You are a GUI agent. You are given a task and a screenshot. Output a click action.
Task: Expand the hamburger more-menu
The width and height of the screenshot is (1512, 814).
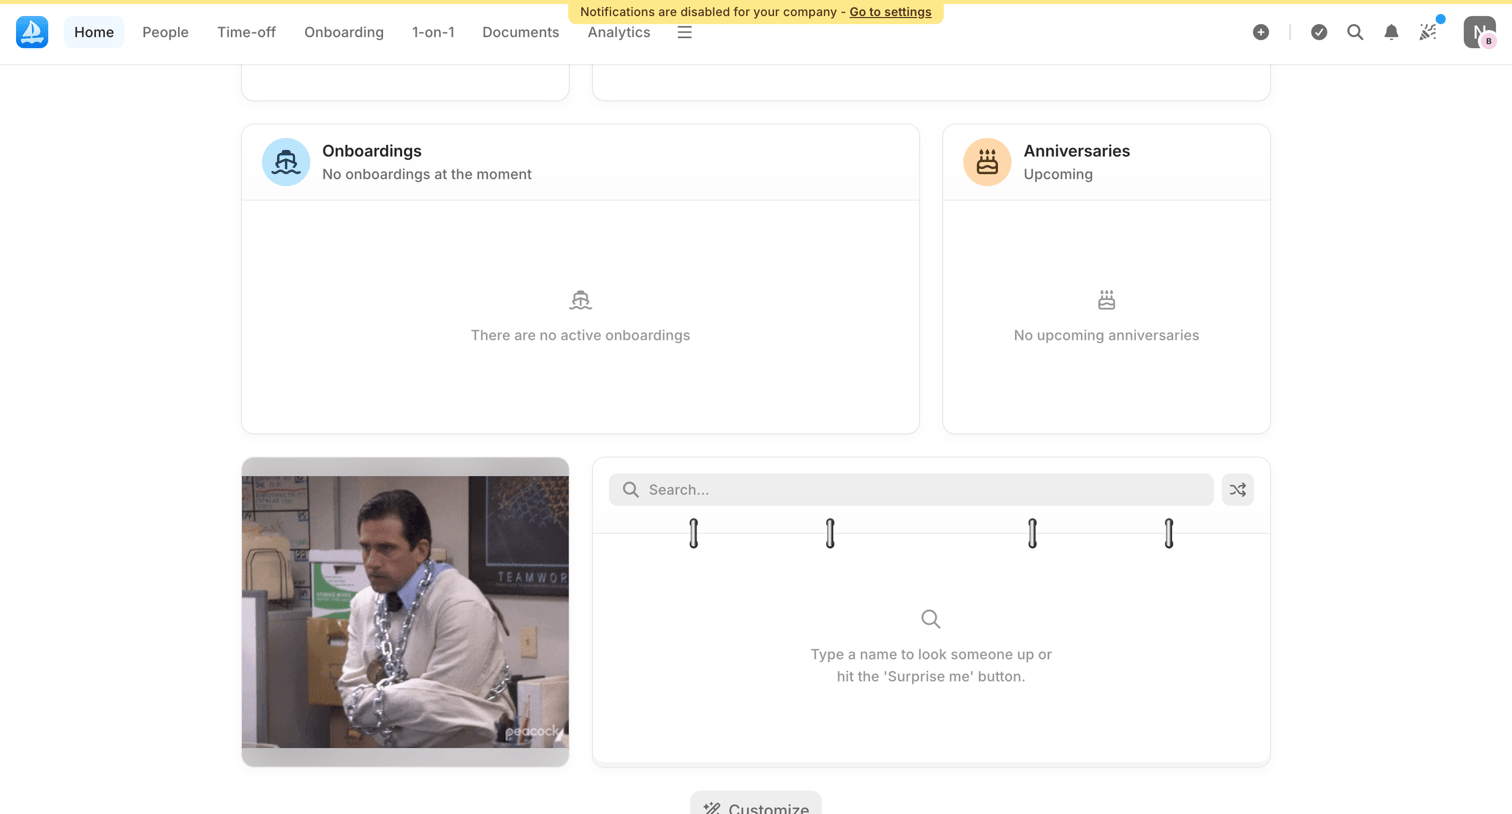click(x=685, y=32)
